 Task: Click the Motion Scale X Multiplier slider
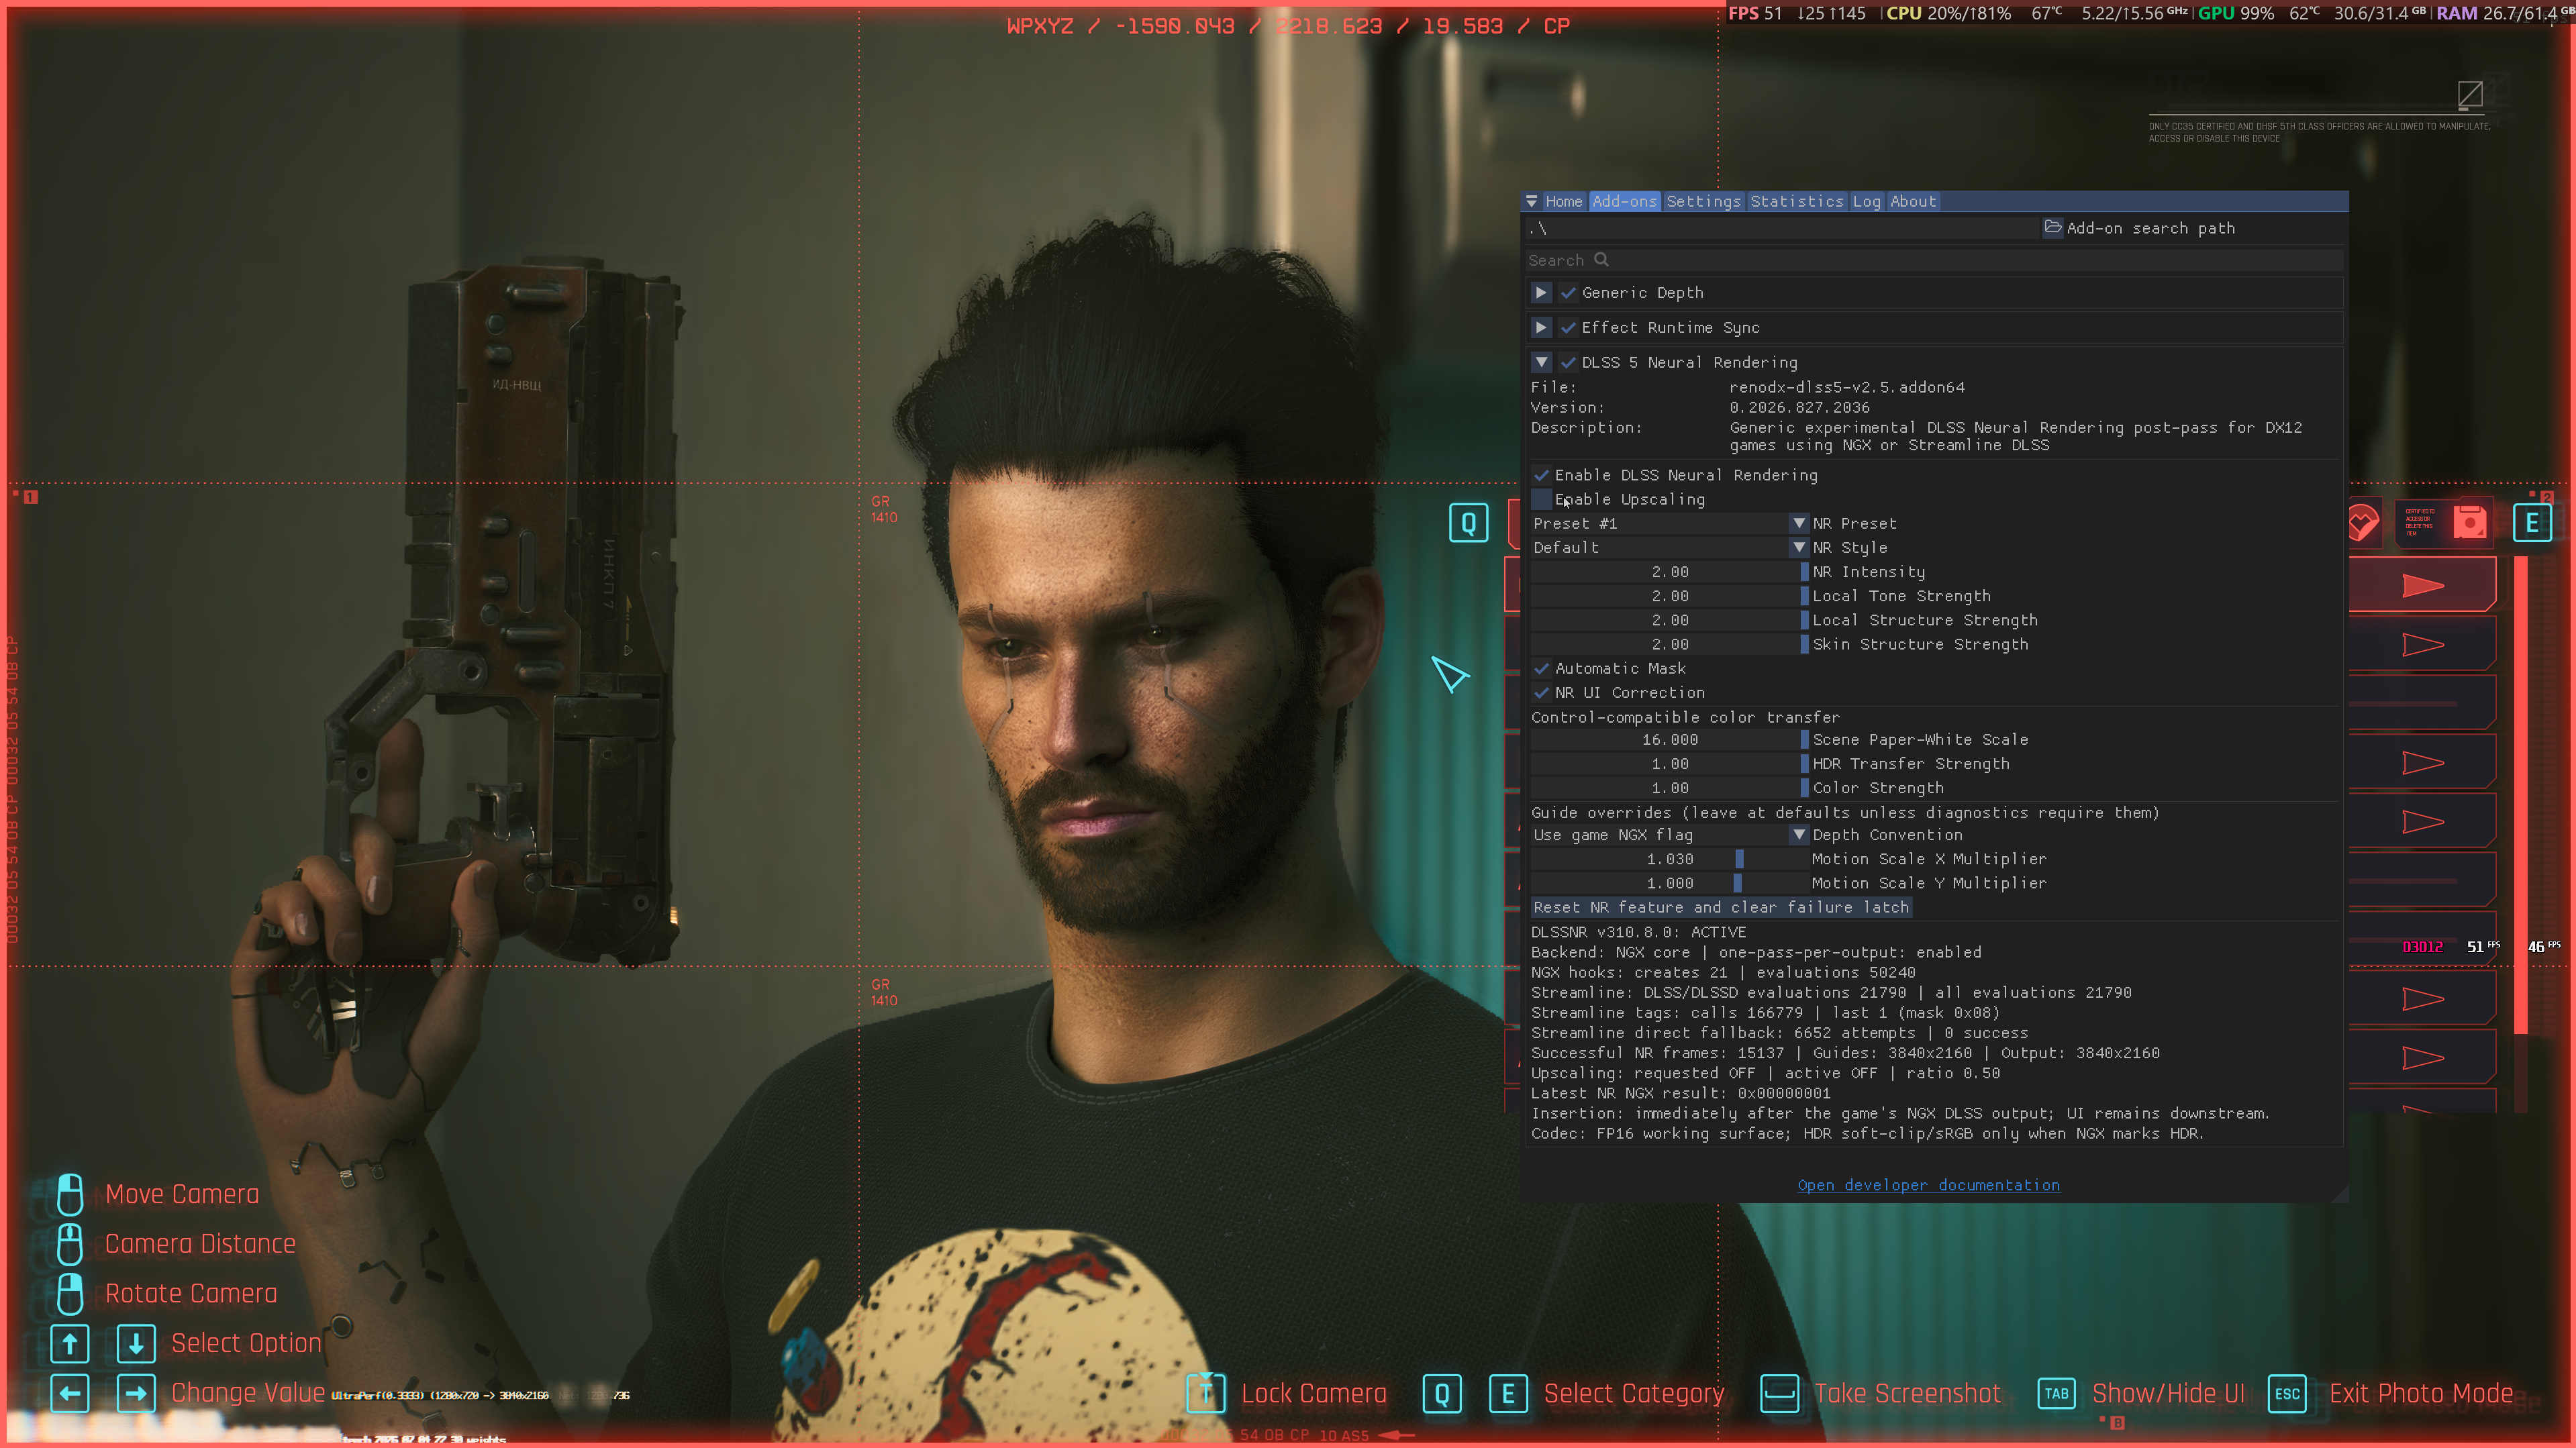click(1669, 859)
